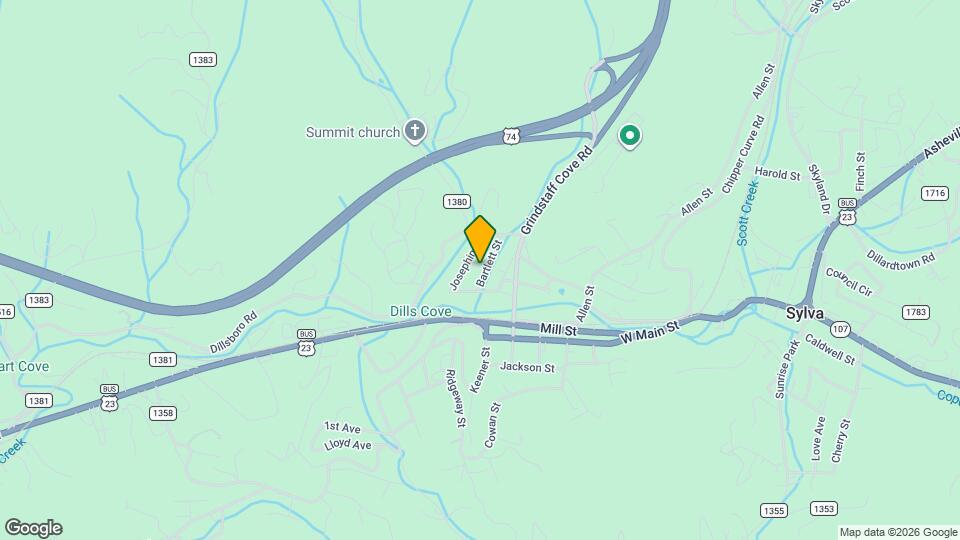Click the route 1716 shield
960x540 pixels.
click(934, 193)
